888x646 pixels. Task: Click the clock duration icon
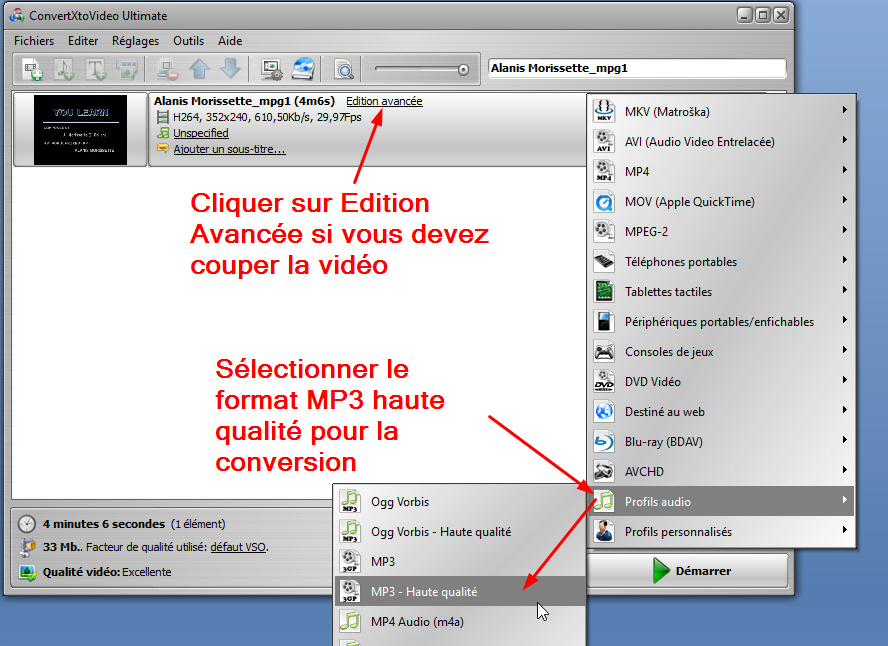(x=27, y=524)
